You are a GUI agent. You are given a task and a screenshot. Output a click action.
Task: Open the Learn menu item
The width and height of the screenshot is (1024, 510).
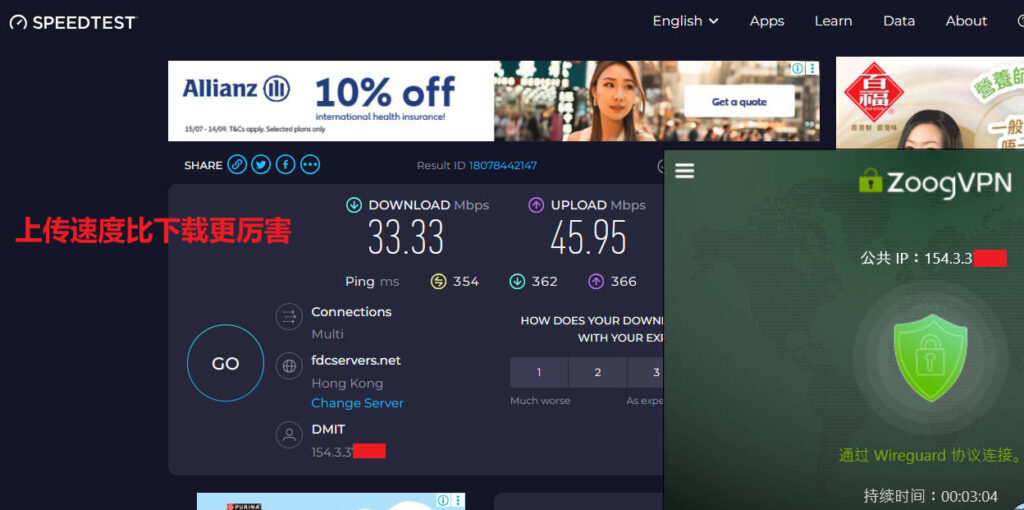click(x=833, y=21)
